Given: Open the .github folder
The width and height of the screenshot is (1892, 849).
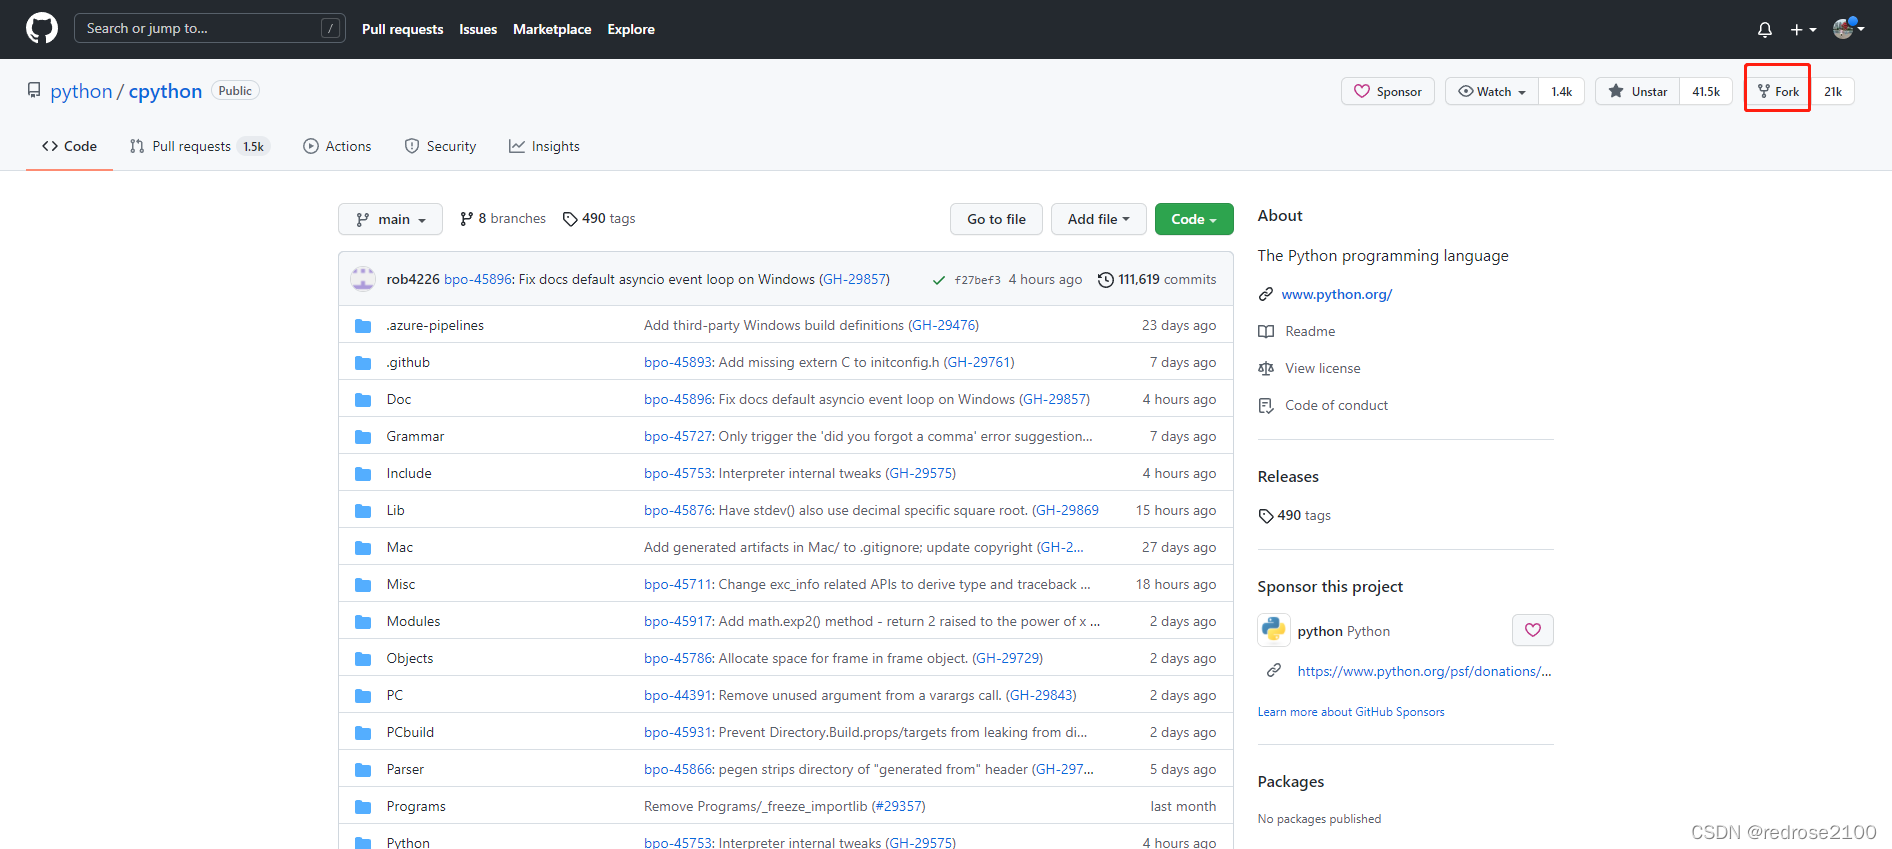Looking at the screenshot, I should click(x=408, y=362).
